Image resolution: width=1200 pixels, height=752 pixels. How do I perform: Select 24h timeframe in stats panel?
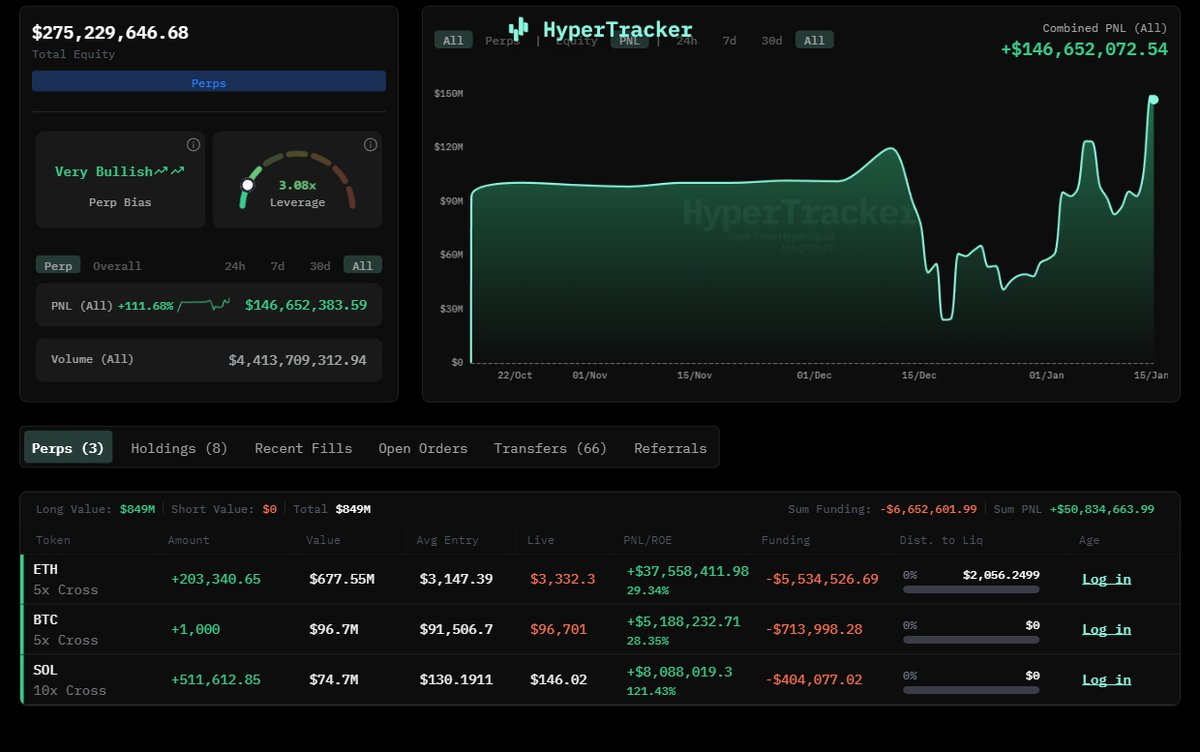point(234,266)
